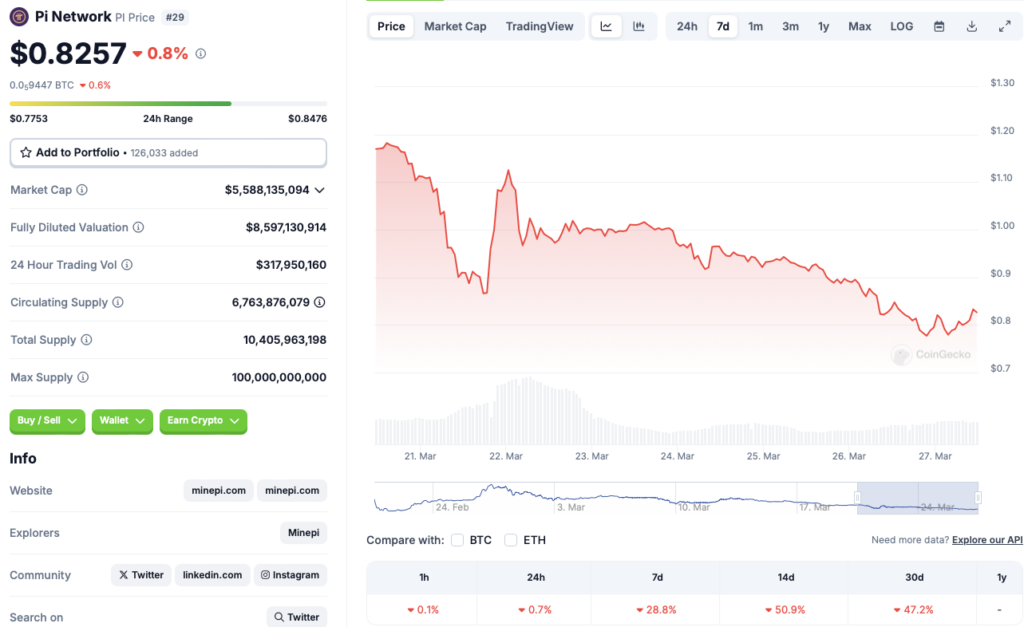Select the line chart icon
This screenshot has width=1024, height=627.
click(x=606, y=26)
